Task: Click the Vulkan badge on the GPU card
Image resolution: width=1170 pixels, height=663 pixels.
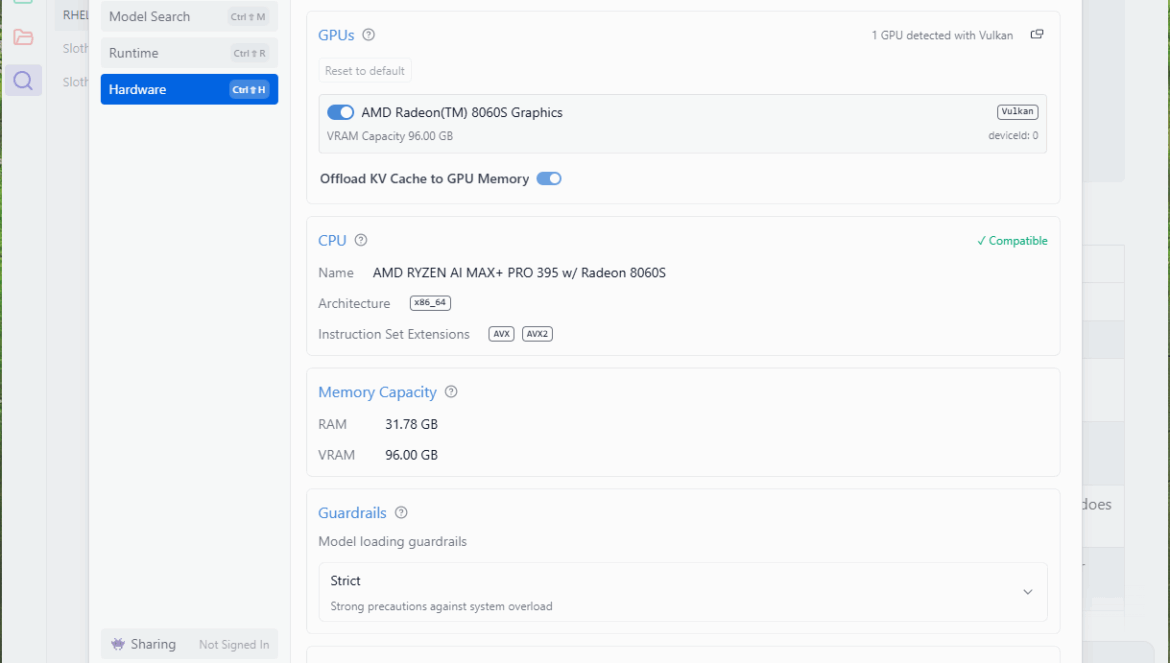Action: (1017, 112)
